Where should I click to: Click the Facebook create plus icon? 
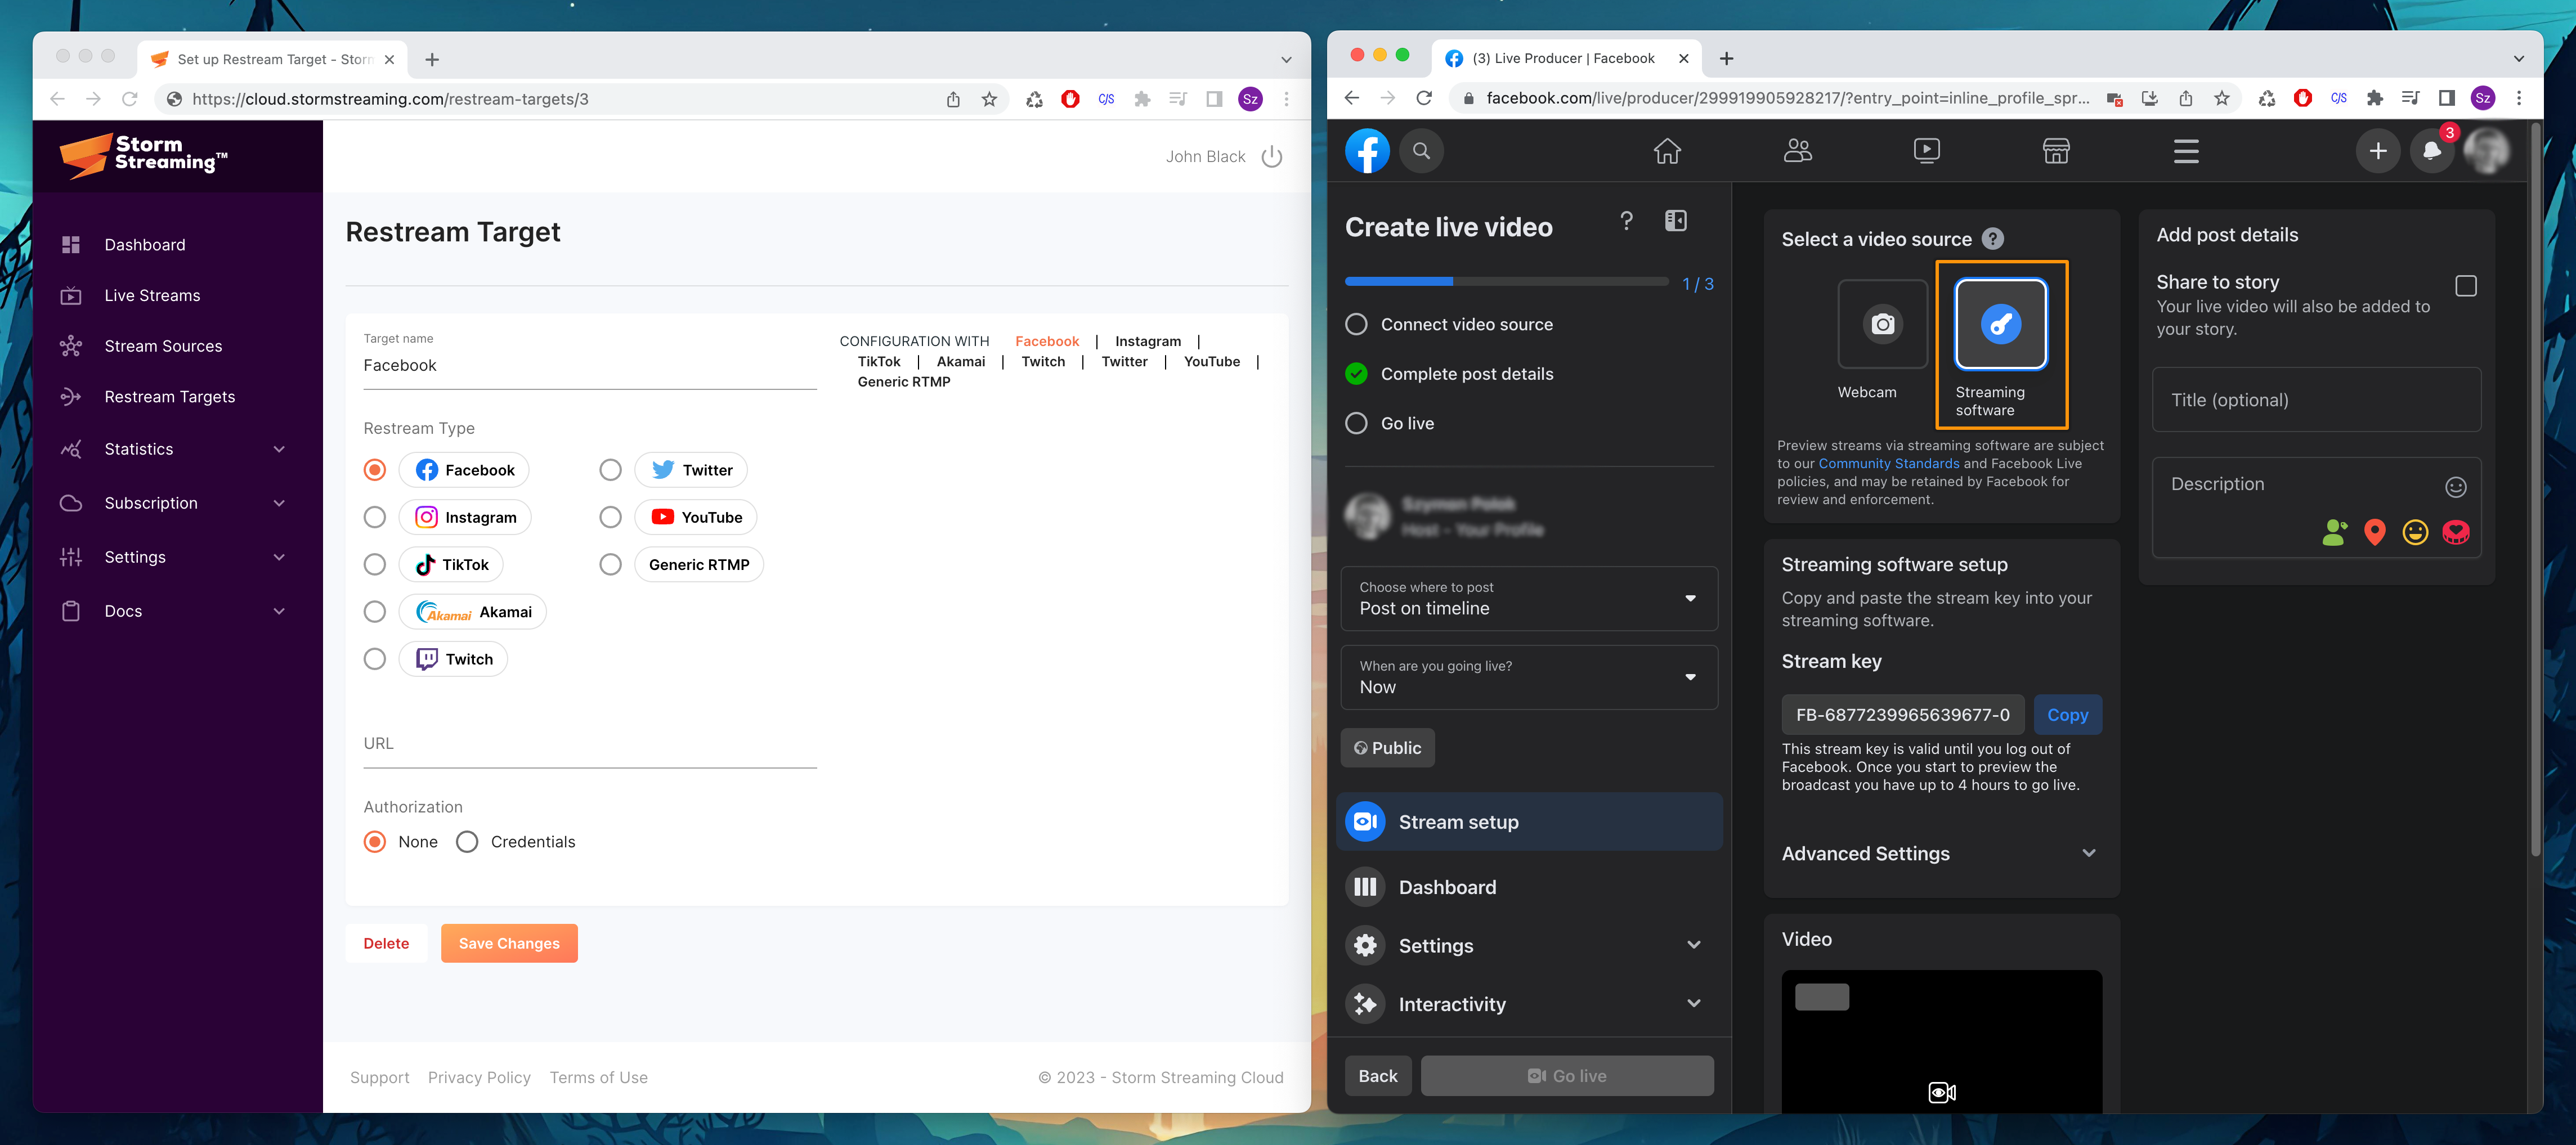coord(2378,151)
